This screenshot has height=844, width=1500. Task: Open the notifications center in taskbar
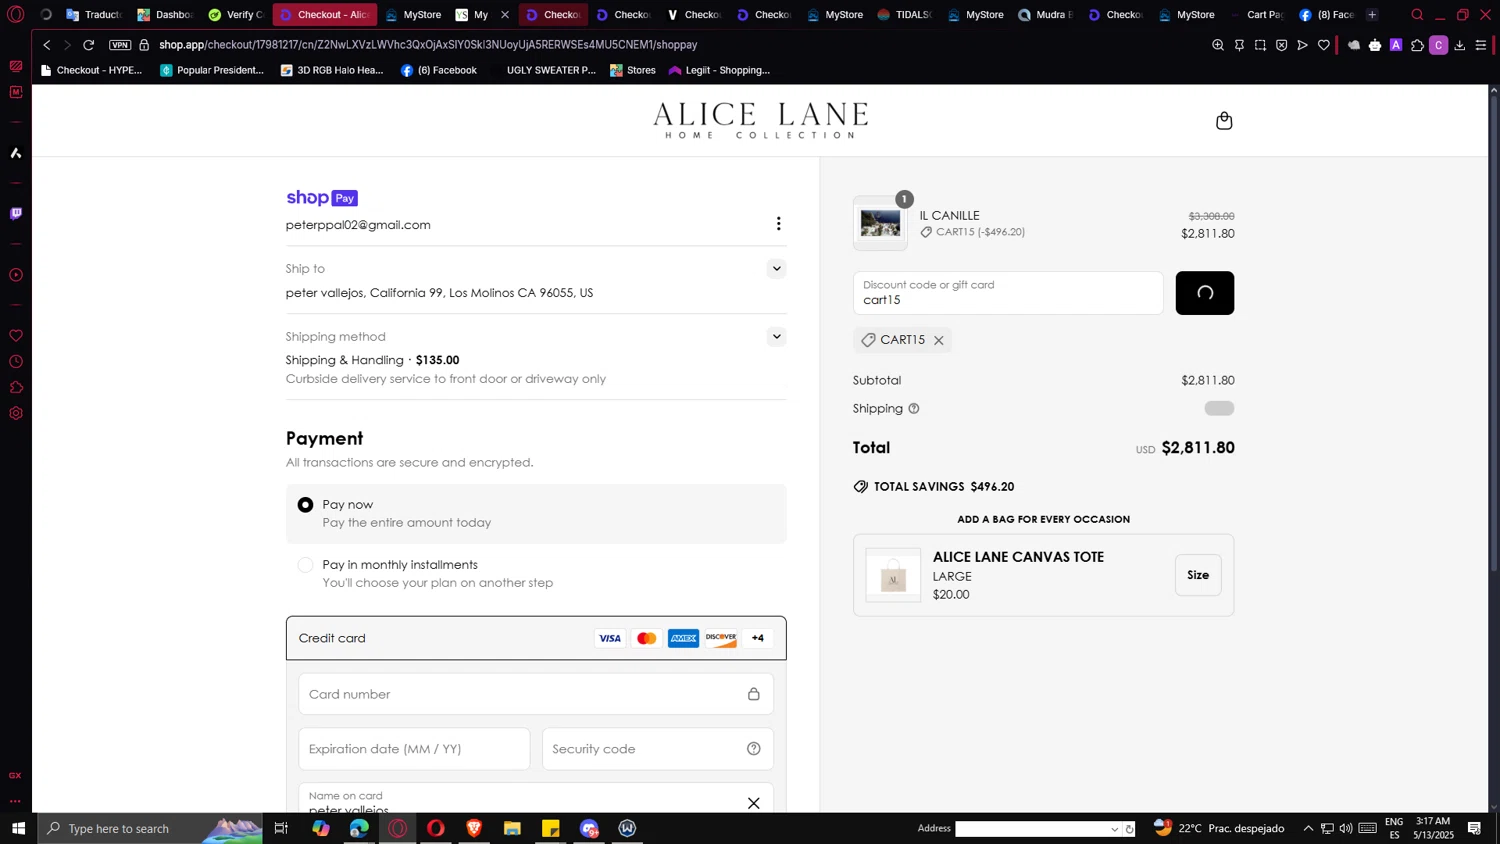(1474, 828)
